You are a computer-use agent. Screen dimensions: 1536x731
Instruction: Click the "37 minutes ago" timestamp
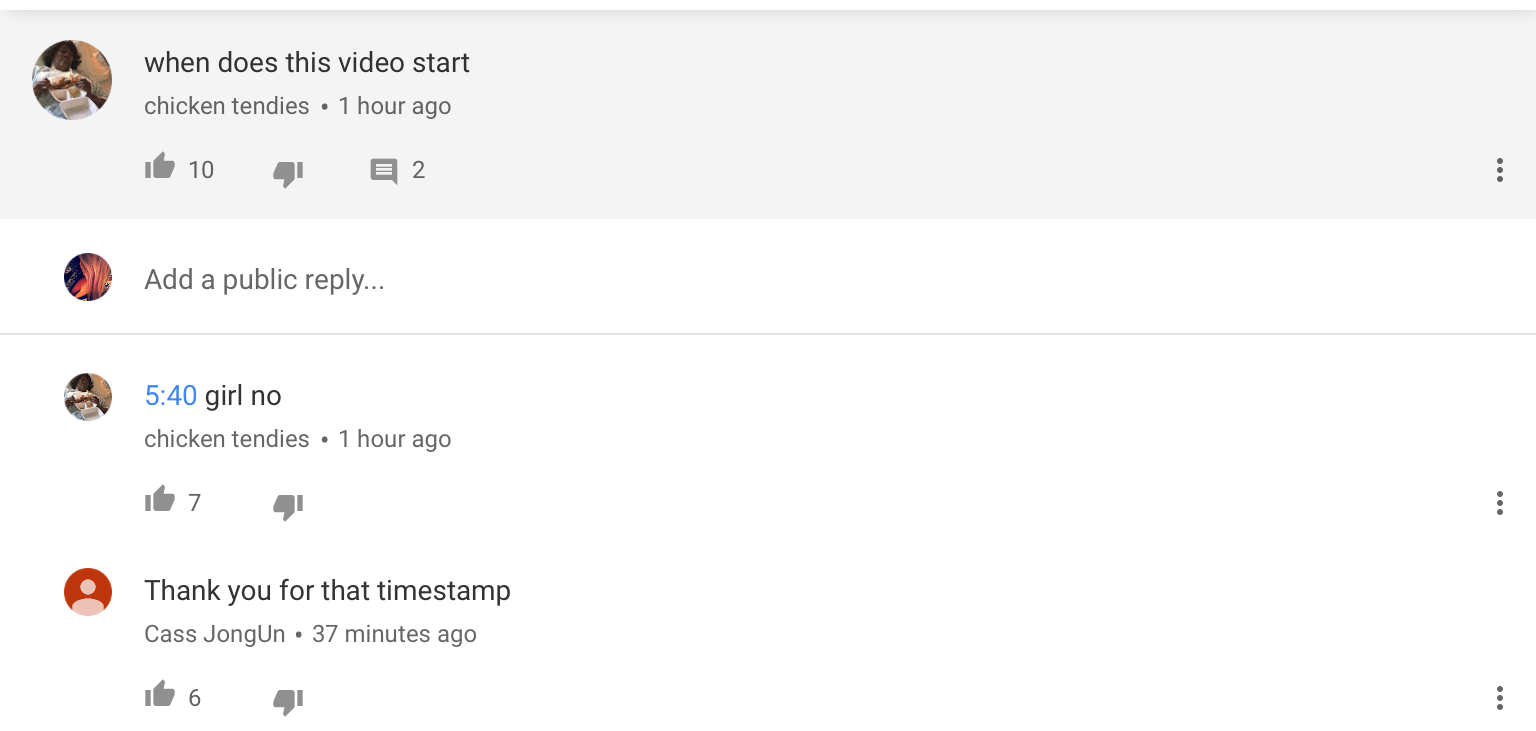tap(395, 634)
